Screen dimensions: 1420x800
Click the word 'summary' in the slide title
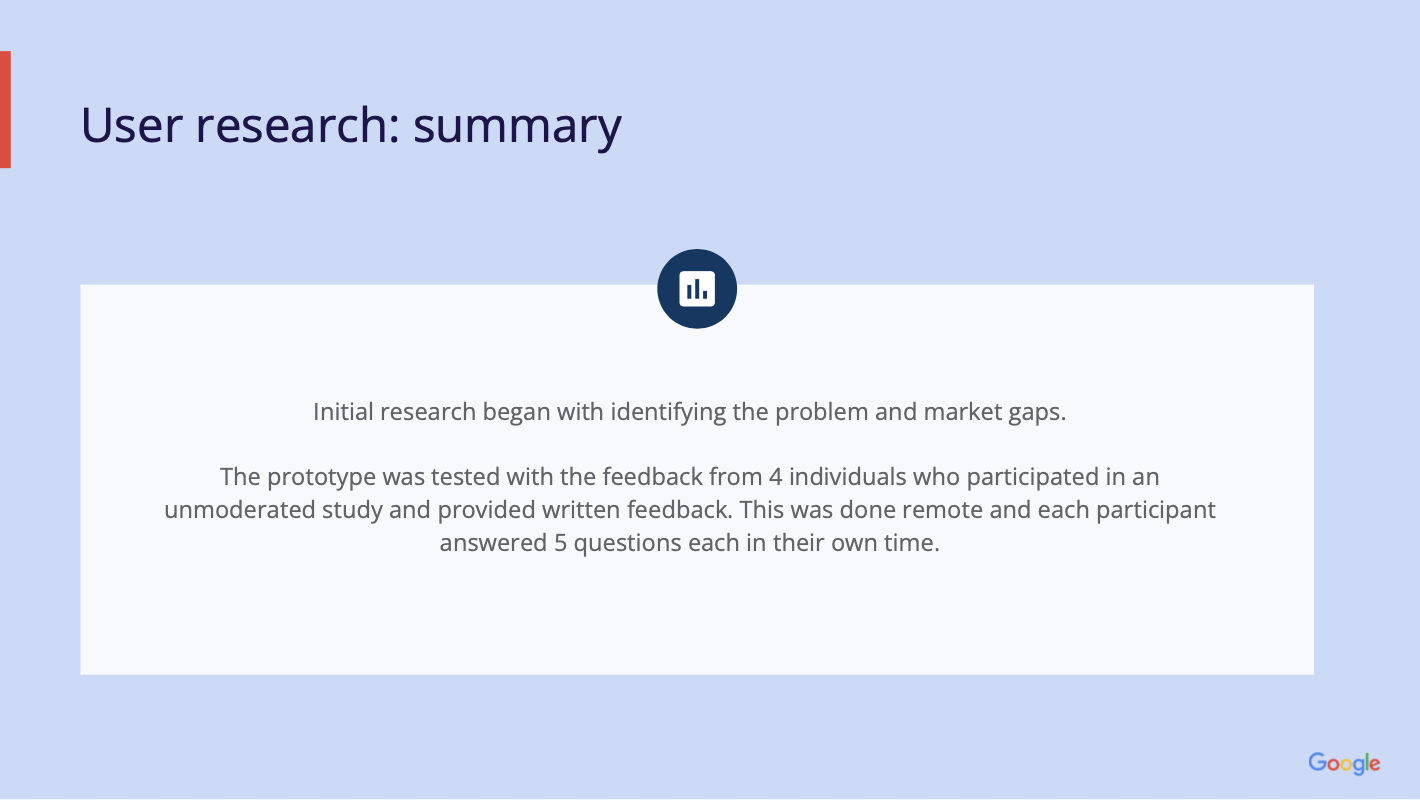(x=517, y=126)
